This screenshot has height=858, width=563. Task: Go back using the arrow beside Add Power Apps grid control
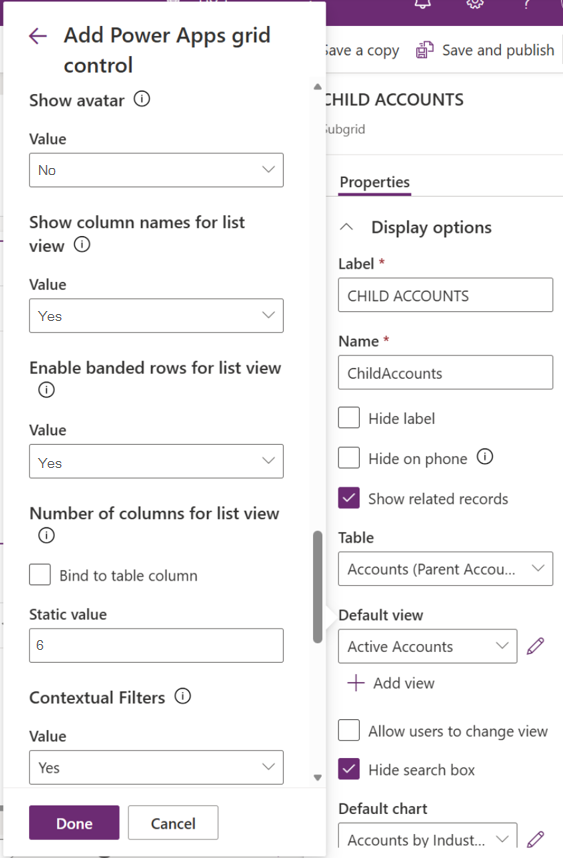coord(38,36)
